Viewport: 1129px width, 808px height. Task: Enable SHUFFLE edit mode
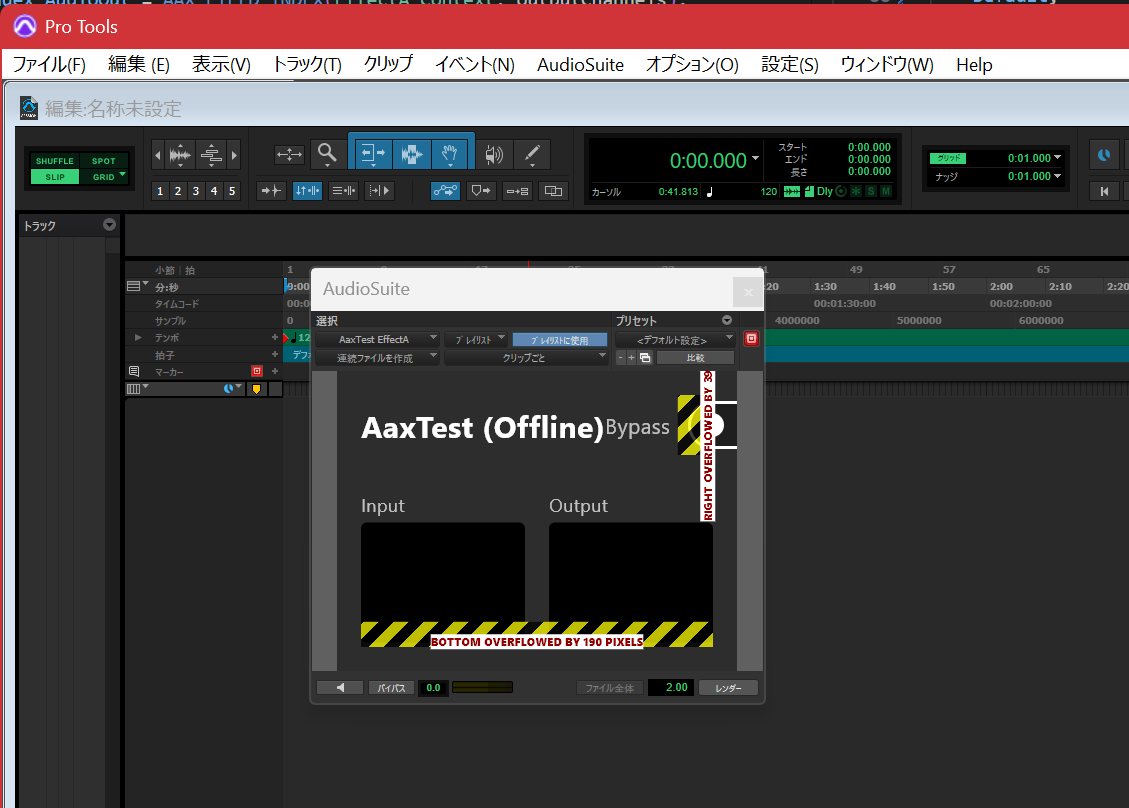(x=55, y=161)
